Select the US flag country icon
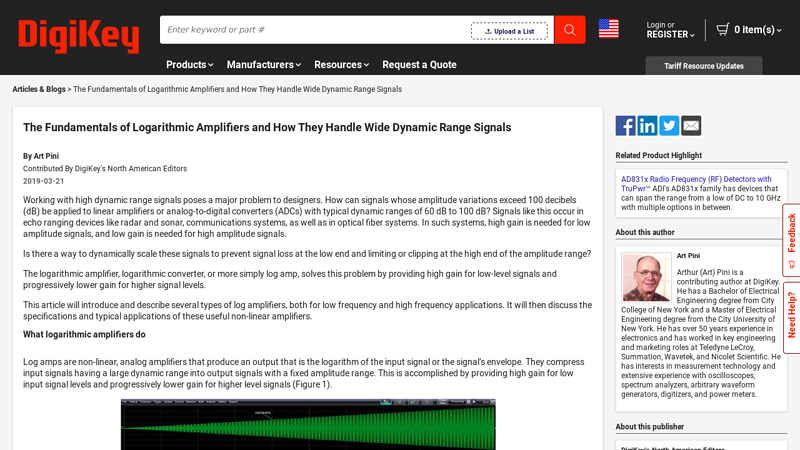This screenshot has width=800, height=450. tap(608, 29)
